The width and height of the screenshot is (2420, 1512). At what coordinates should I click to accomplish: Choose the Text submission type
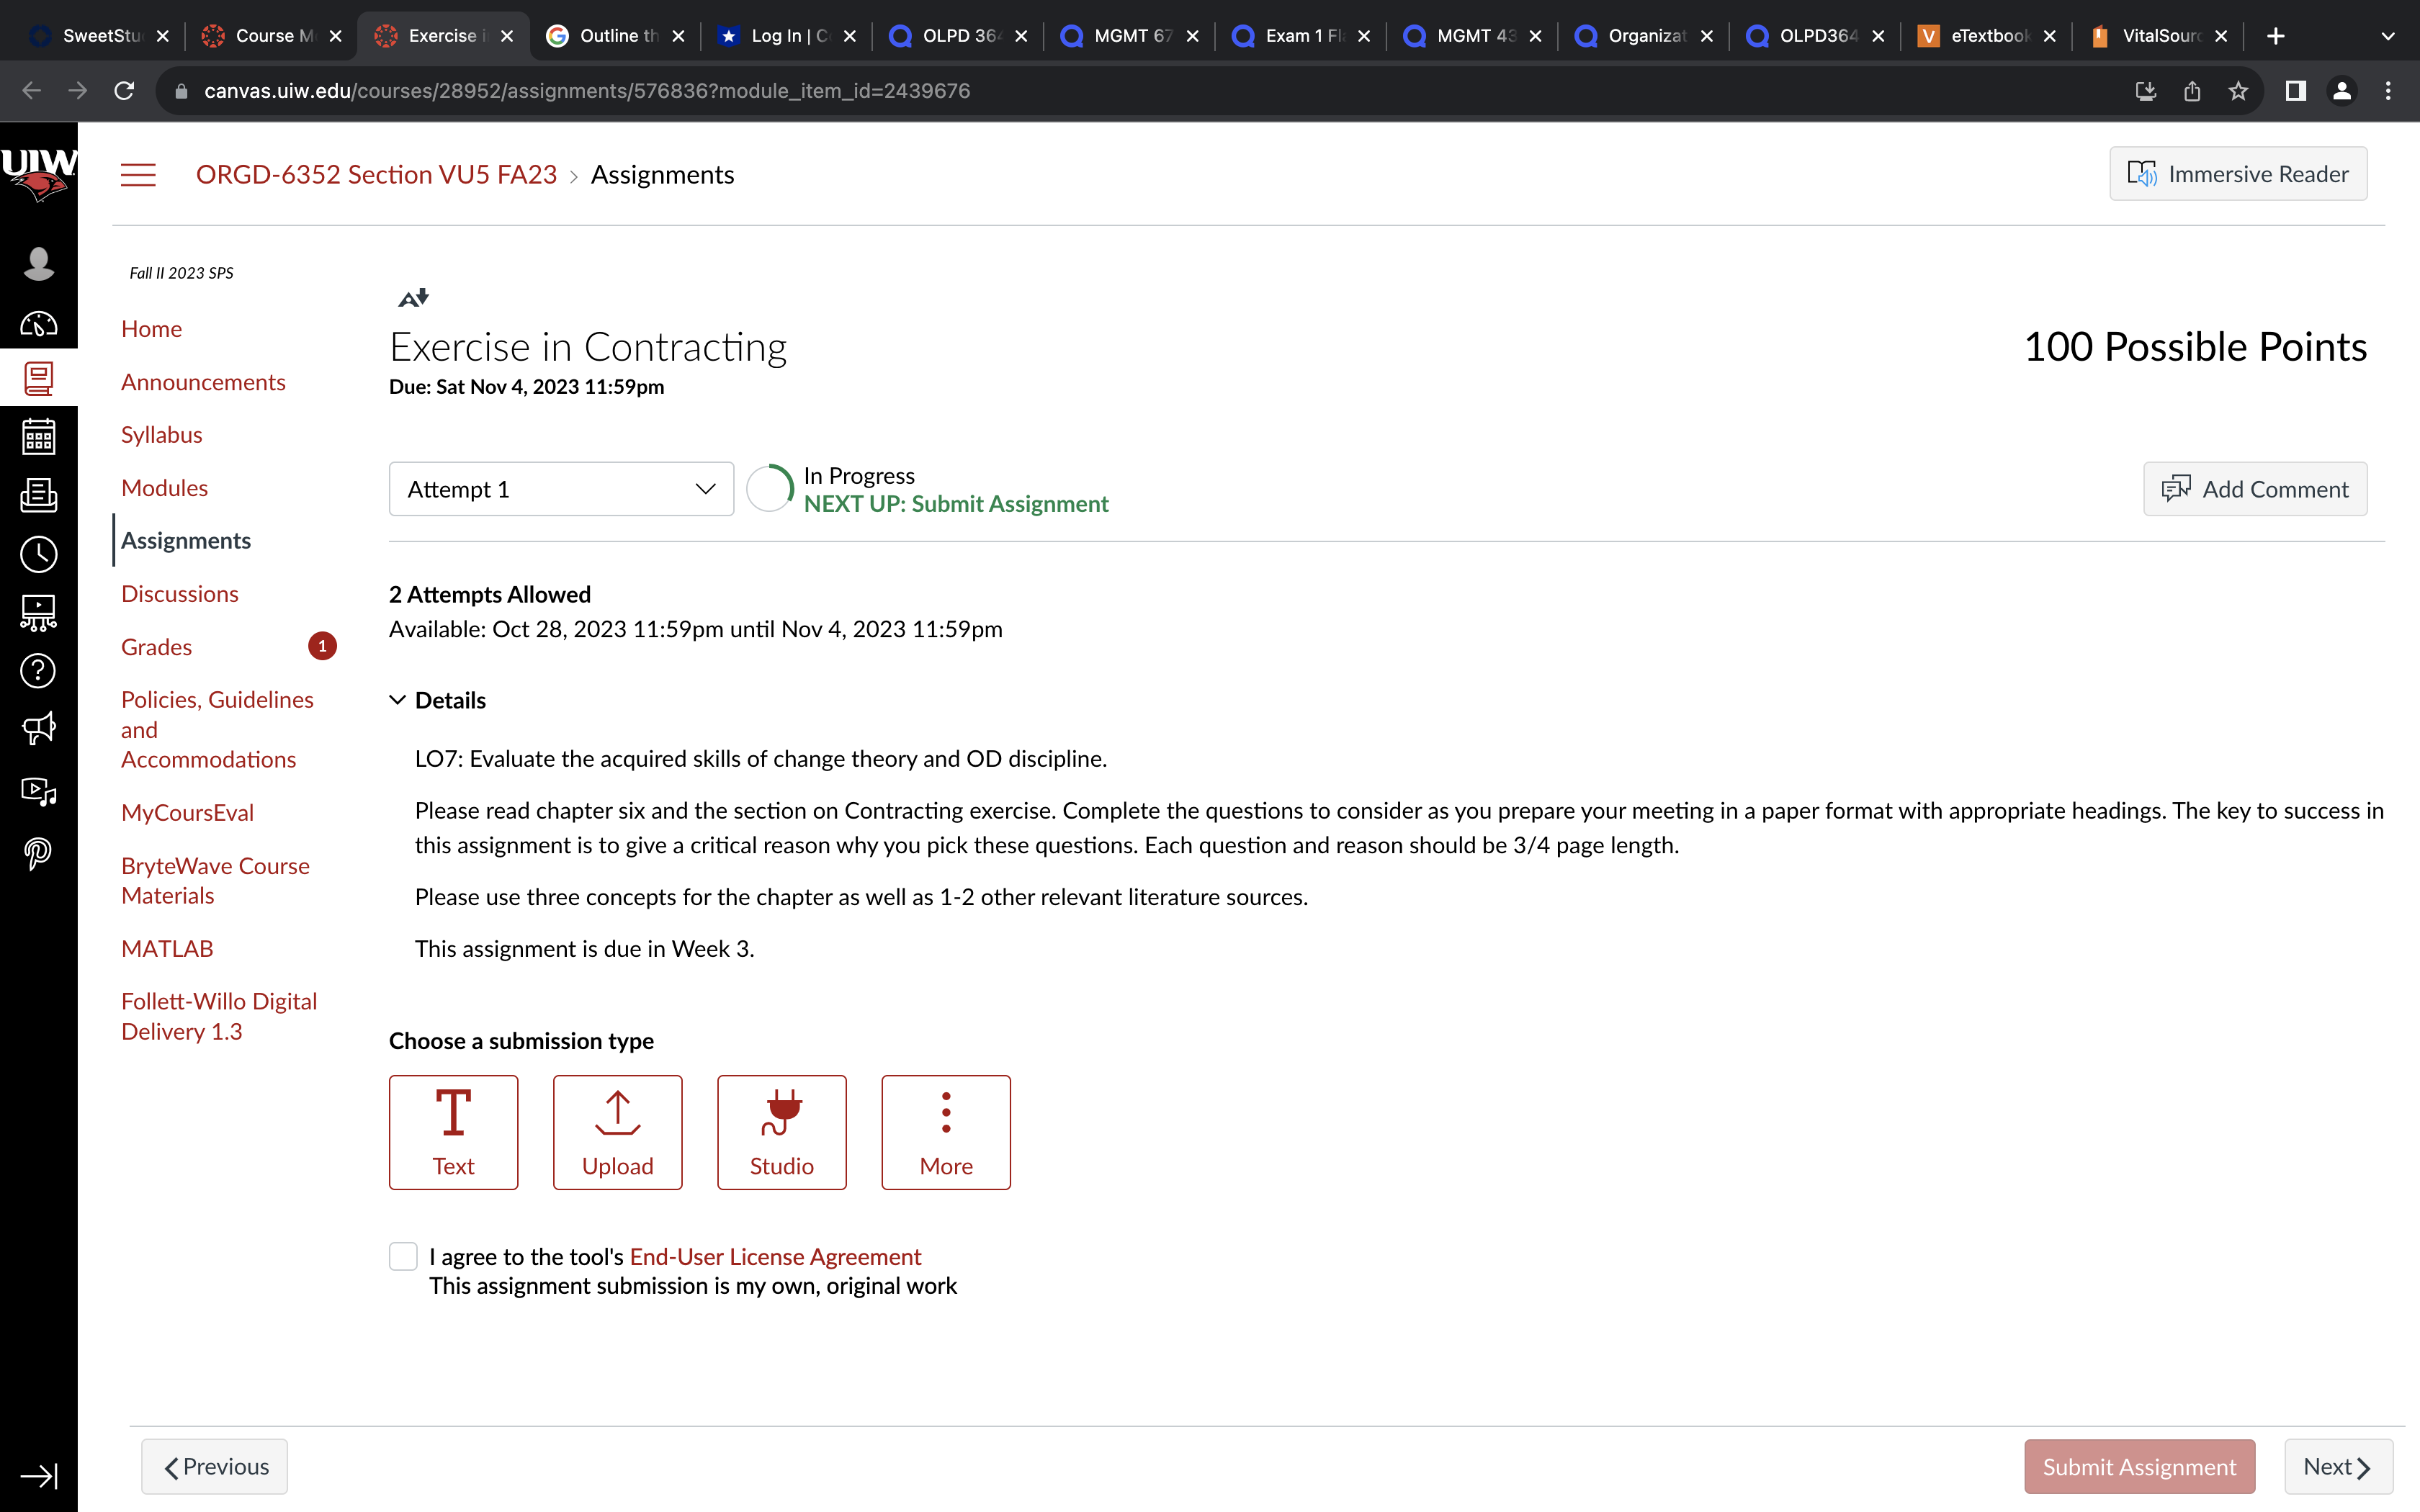(x=453, y=1132)
